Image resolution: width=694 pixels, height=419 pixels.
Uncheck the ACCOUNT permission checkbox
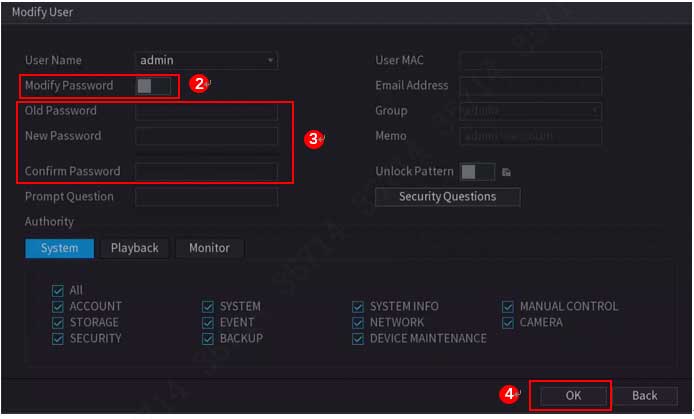coord(58,307)
